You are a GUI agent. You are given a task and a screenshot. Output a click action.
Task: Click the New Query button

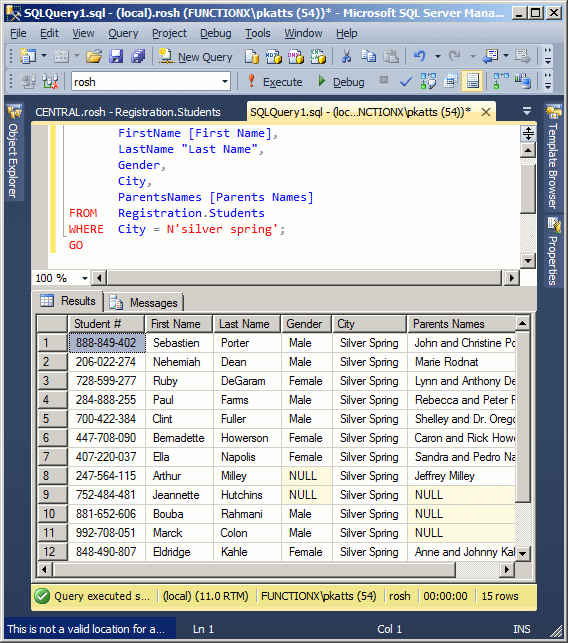point(196,57)
